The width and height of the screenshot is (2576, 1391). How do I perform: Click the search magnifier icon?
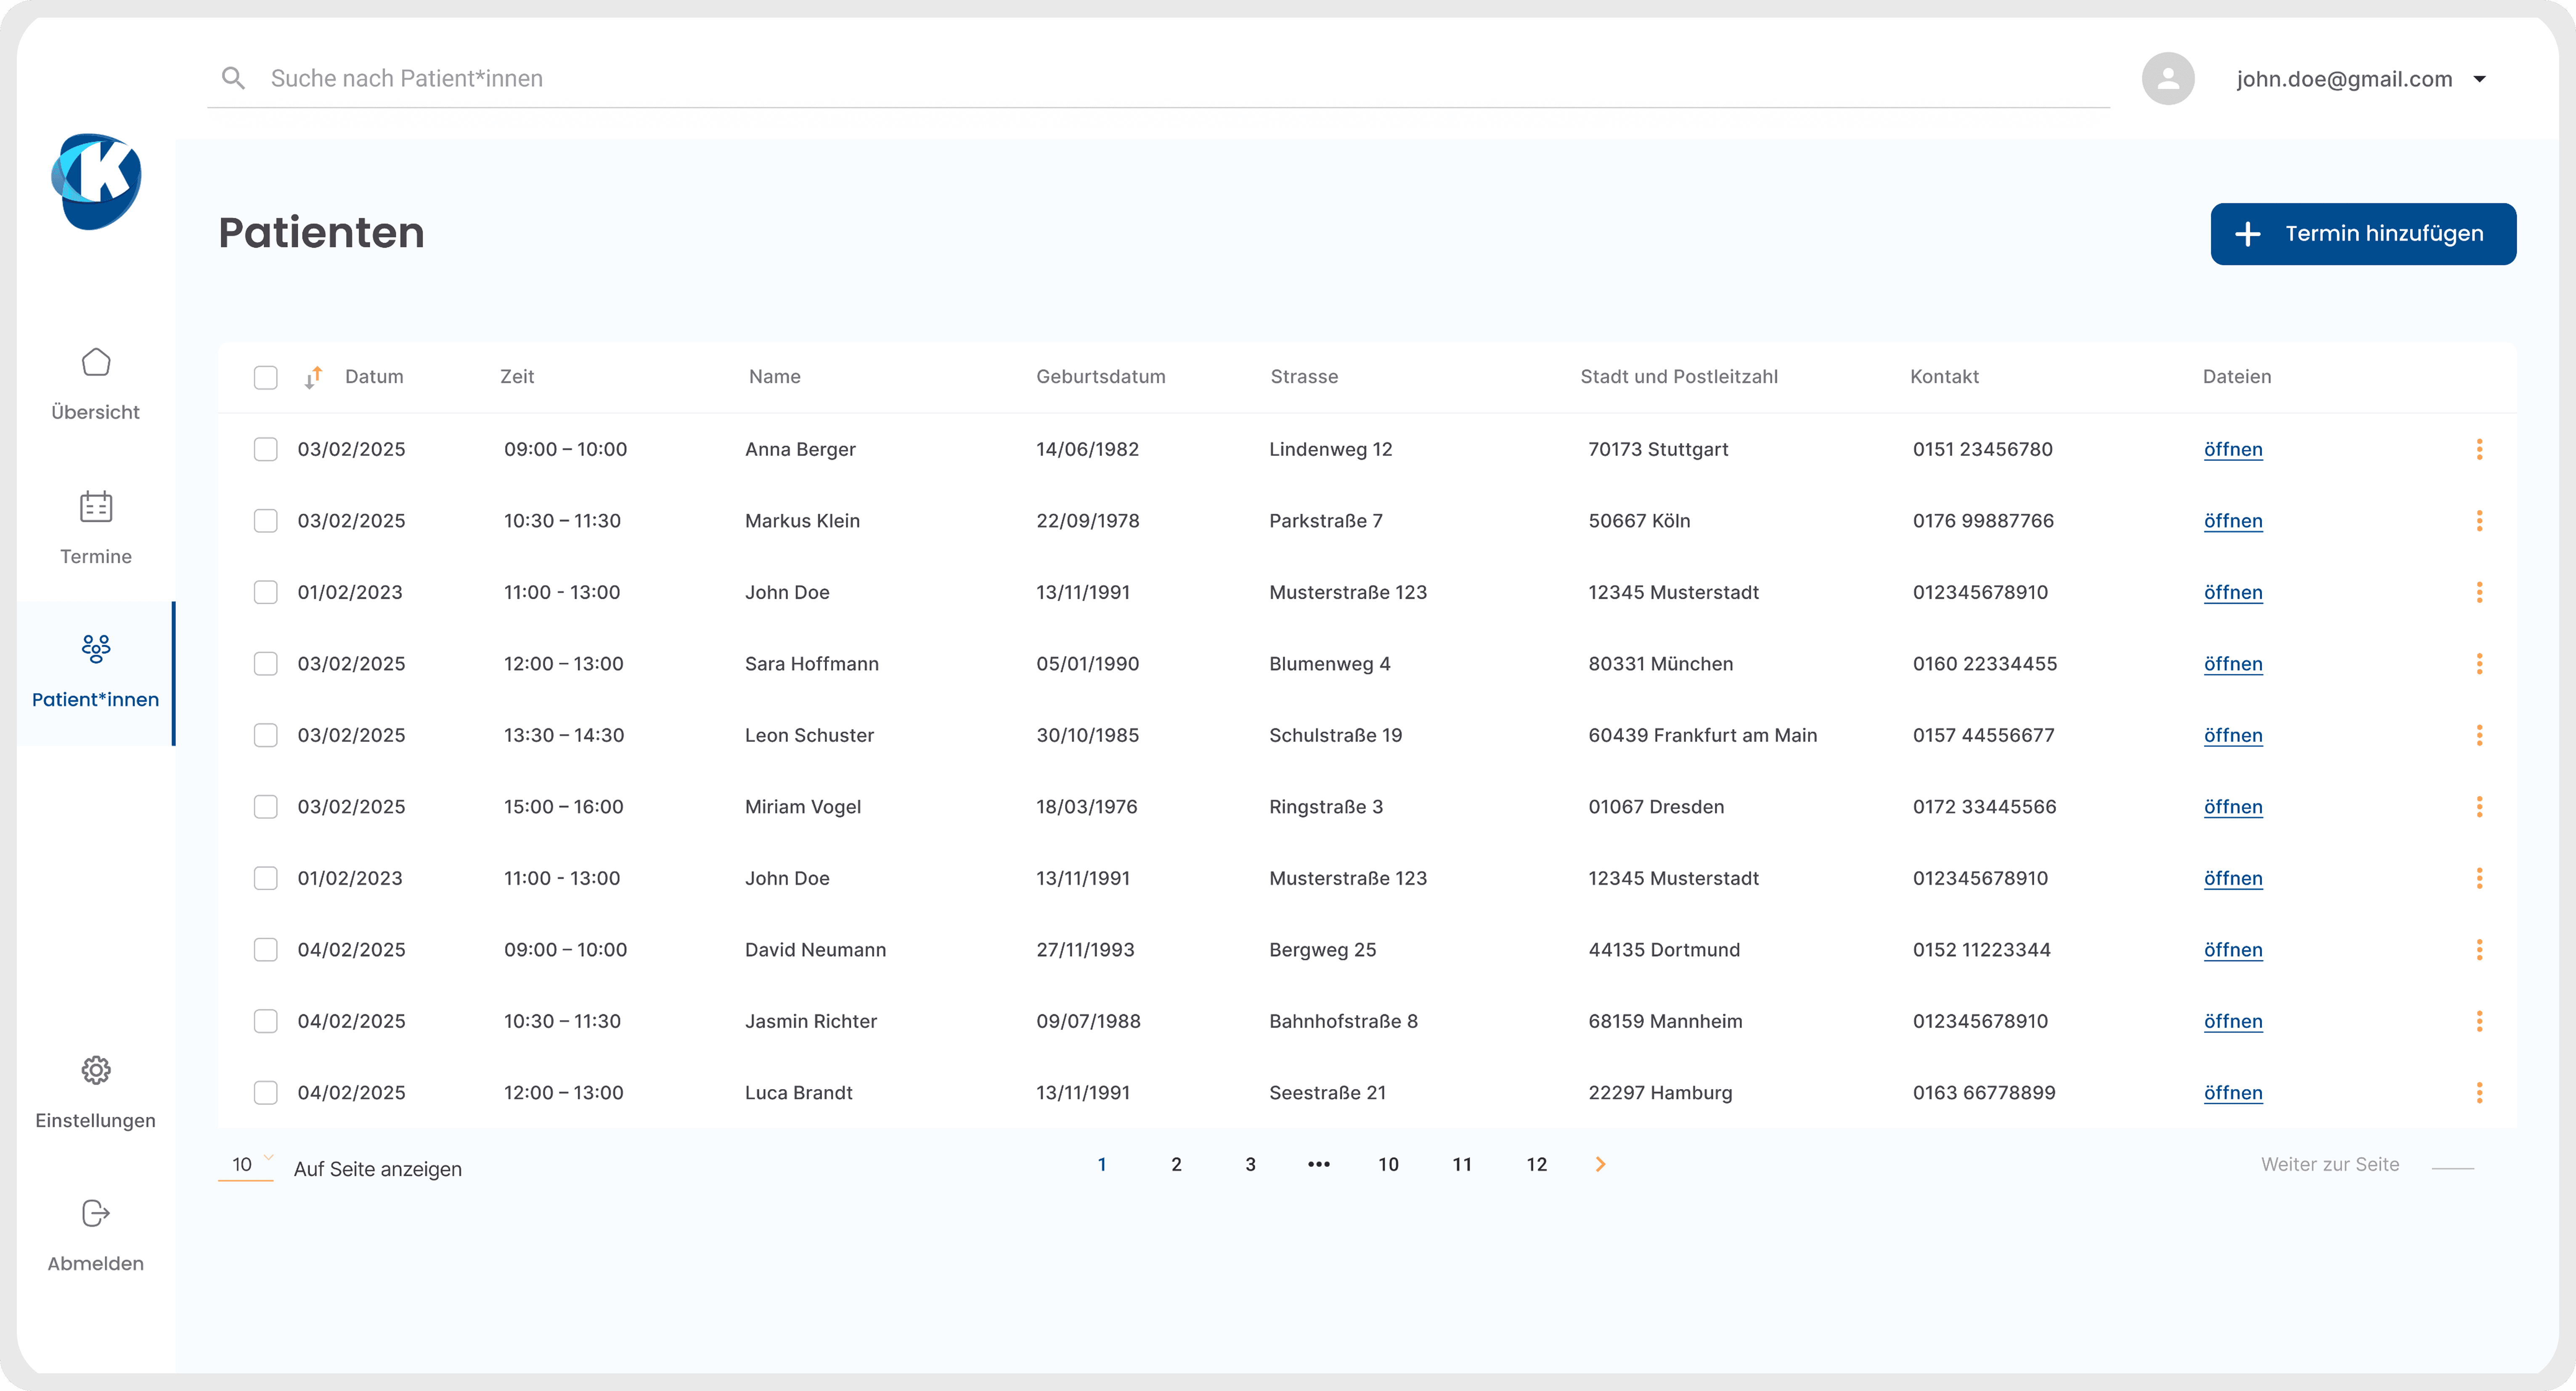click(233, 78)
